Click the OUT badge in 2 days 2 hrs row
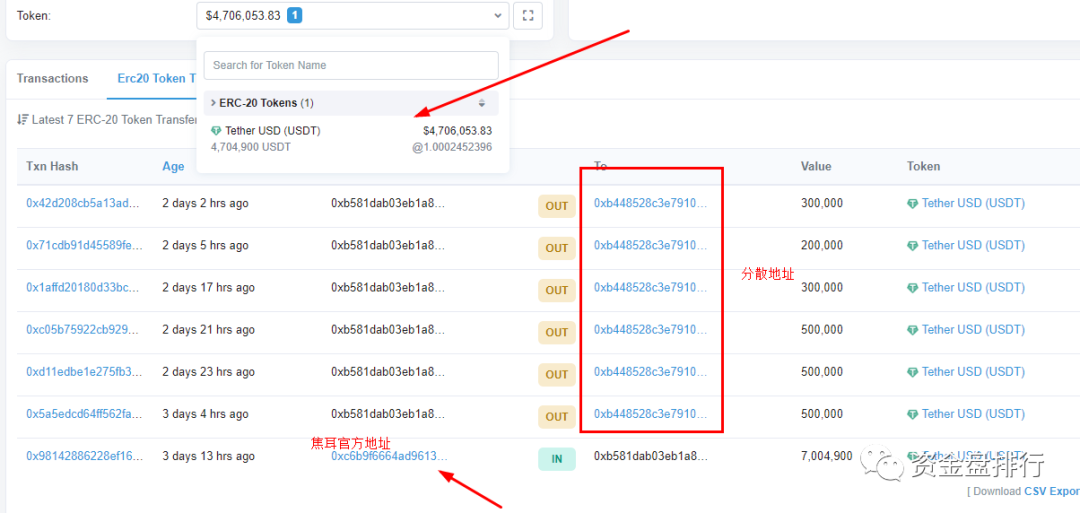Image resolution: width=1080 pixels, height=513 pixels. (557, 206)
